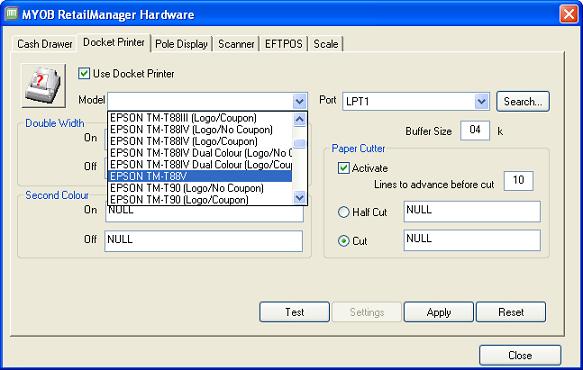Image resolution: width=583 pixels, height=370 pixels.
Task: Open the Pole Display tab
Action: (x=181, y=44)
